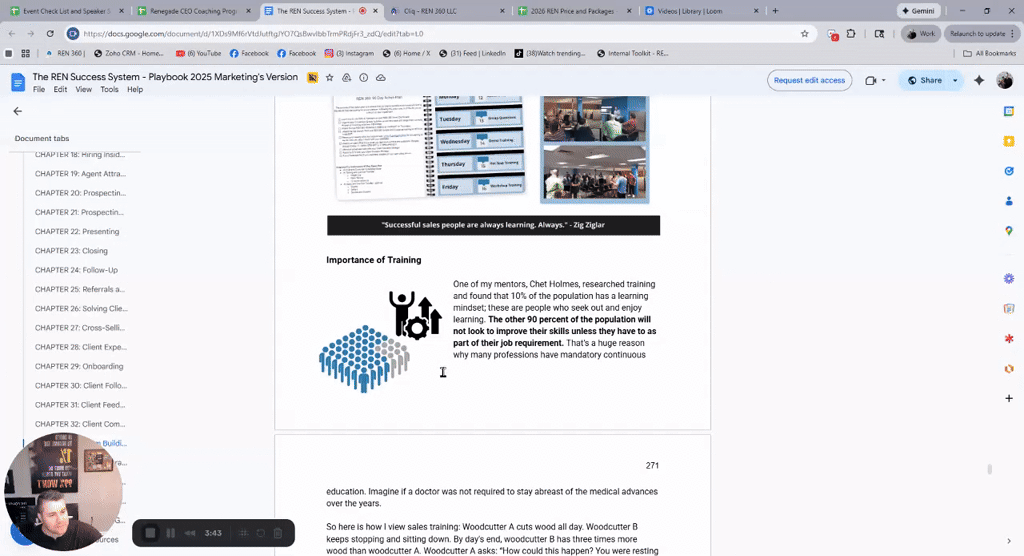This screenshot has width=1024, height=556.
Task: Switch to the Videos Library Loom tab
Action: pyautogui.click(x=701, y=11)
